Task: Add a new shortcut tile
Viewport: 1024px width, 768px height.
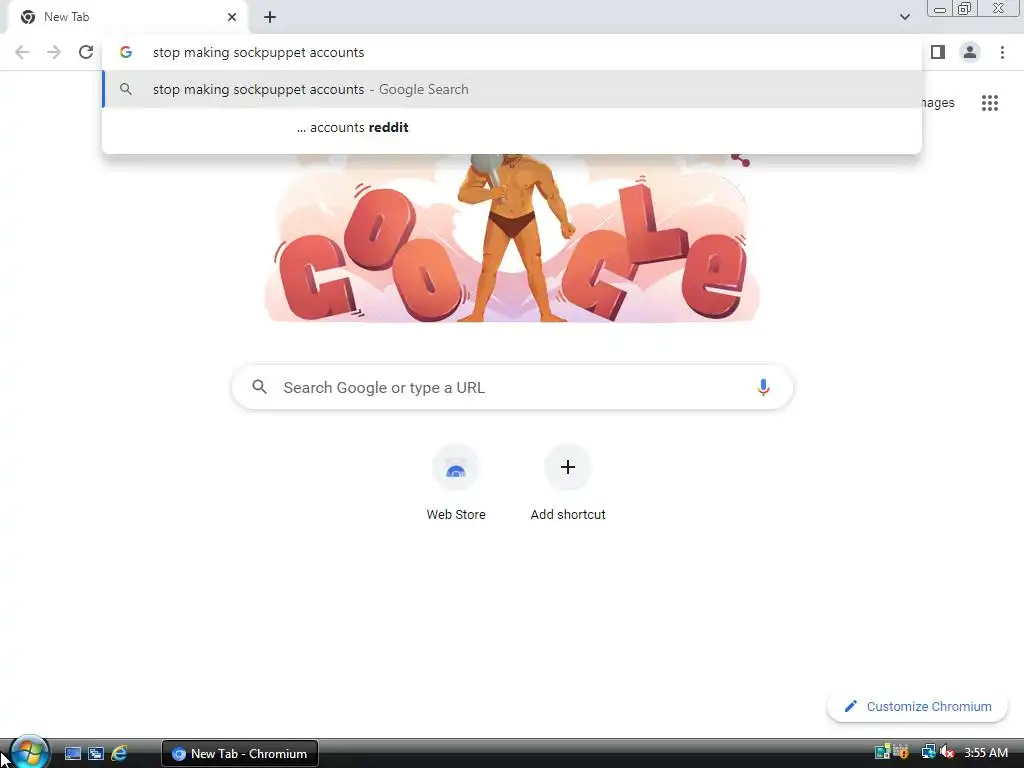Action: click(568, 483)
